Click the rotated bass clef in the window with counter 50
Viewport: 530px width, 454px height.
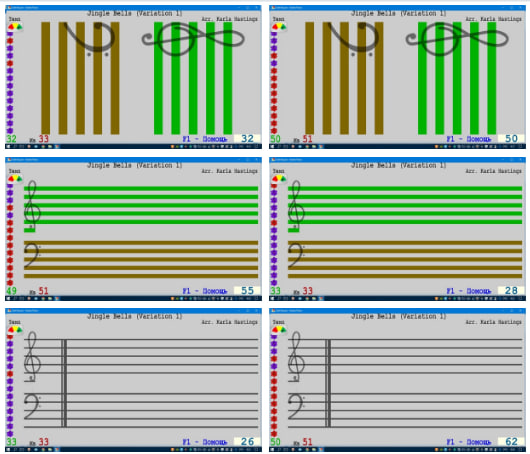(353, 38)
